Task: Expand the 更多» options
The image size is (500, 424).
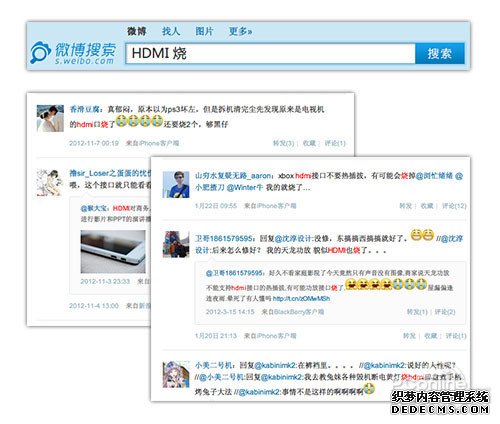Action: 240,31
